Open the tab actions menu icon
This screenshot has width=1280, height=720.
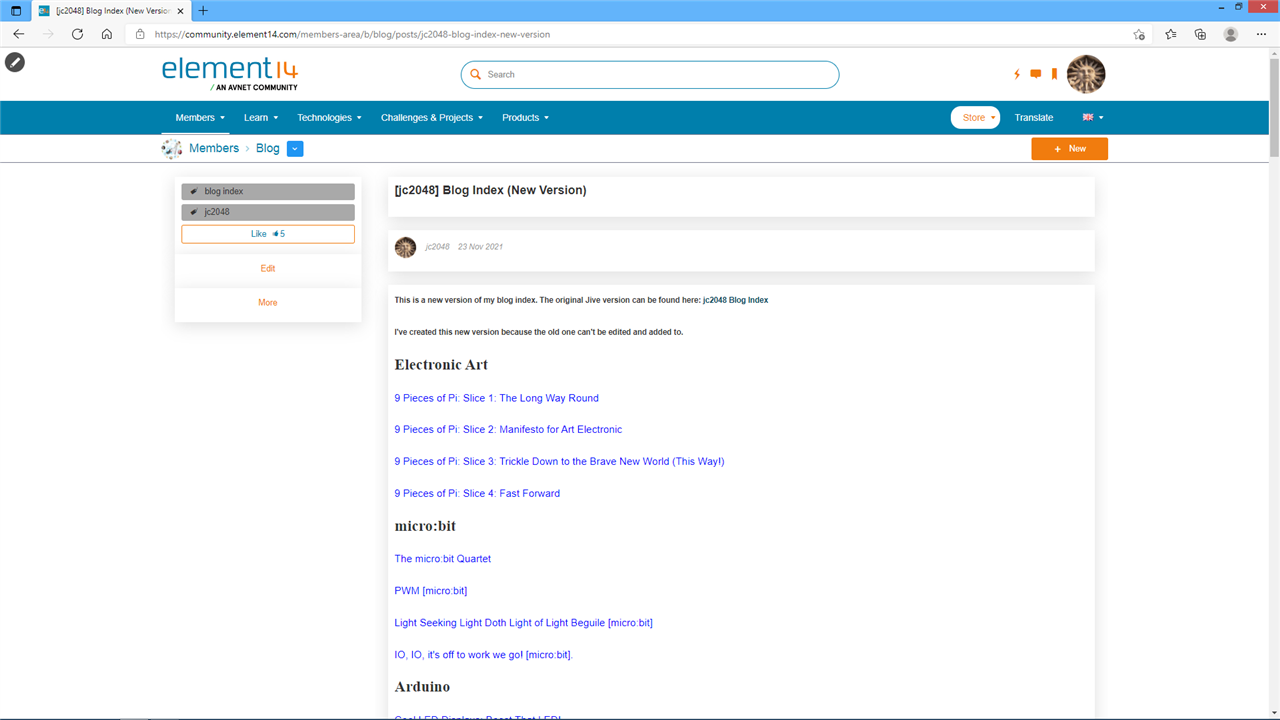[15, 11]
